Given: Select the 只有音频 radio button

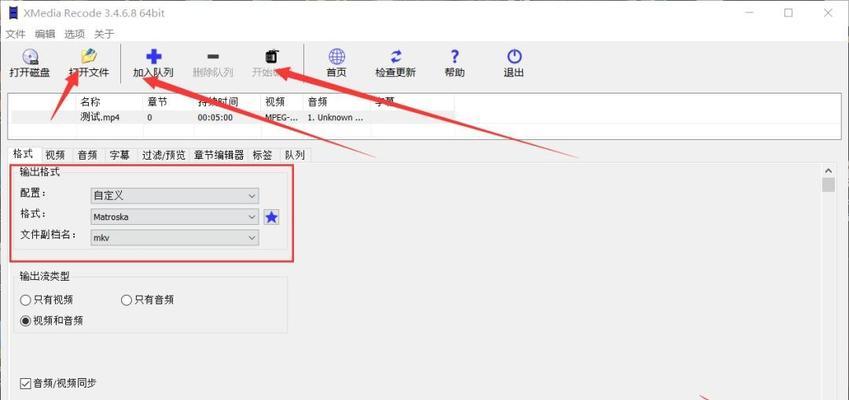Looking at the screenshot, I should click(x=126, y=300).
